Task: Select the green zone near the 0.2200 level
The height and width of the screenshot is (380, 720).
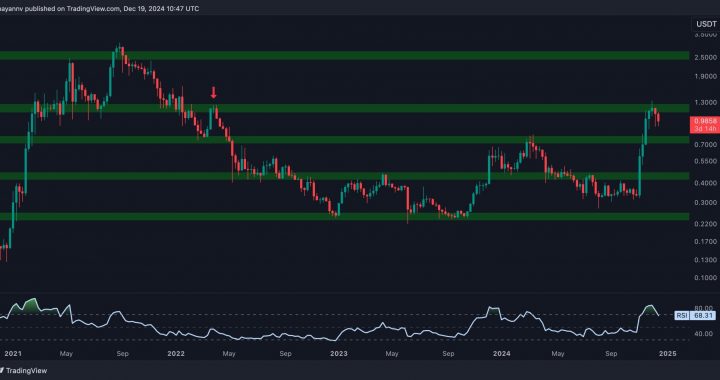Action: pyautogui.click(x=344, y=217)
